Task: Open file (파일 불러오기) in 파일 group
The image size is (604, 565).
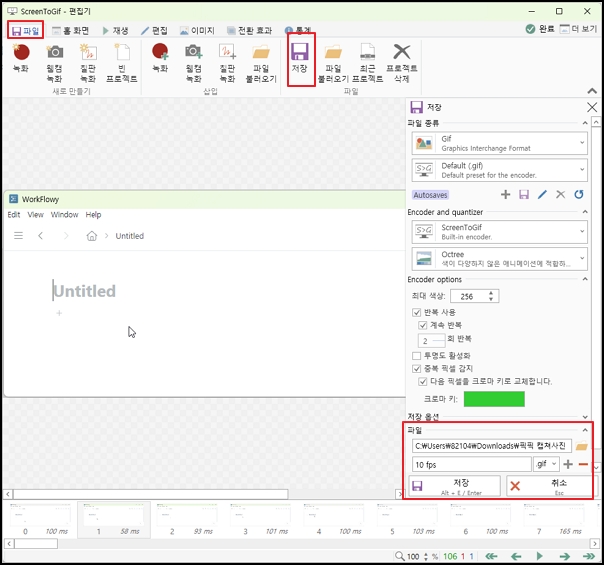Action: click(333, 63)
